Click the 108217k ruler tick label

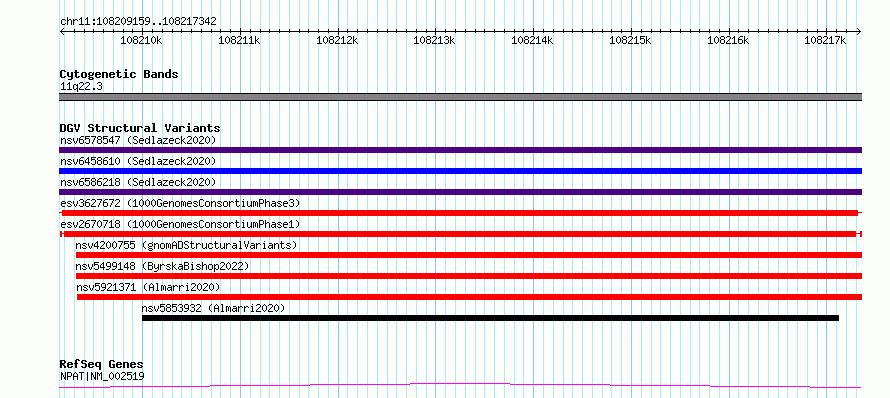[825, 40]
